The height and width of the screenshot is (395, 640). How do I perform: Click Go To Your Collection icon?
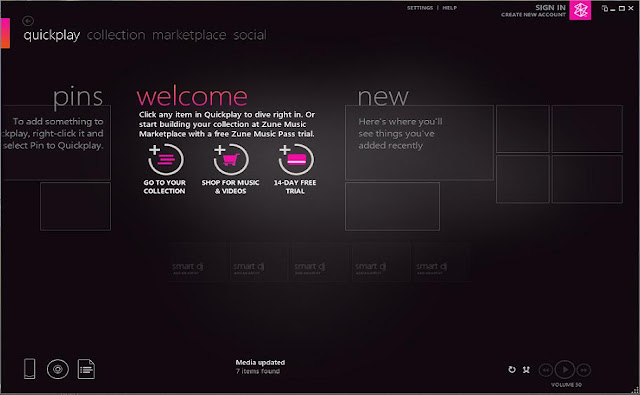165,160
